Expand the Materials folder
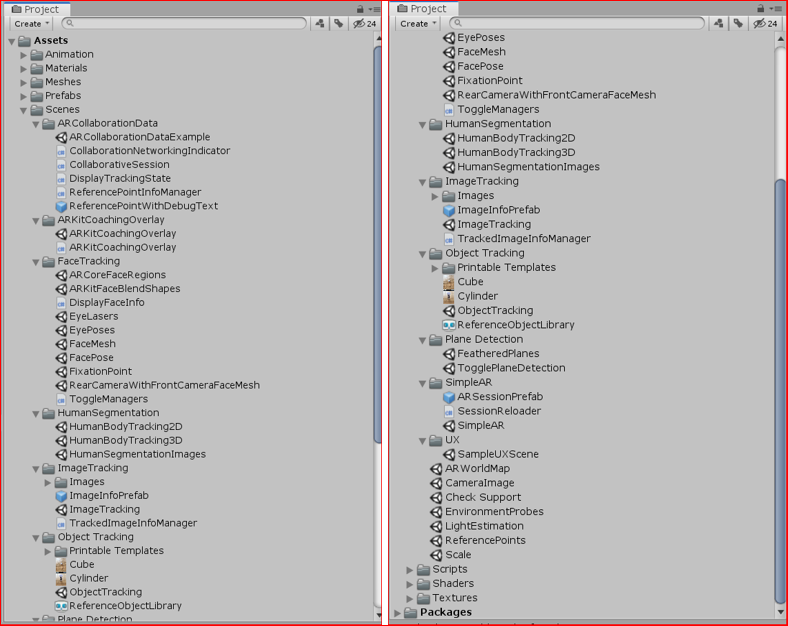Viewport: 788px width, 626px height. coord(24,68)
